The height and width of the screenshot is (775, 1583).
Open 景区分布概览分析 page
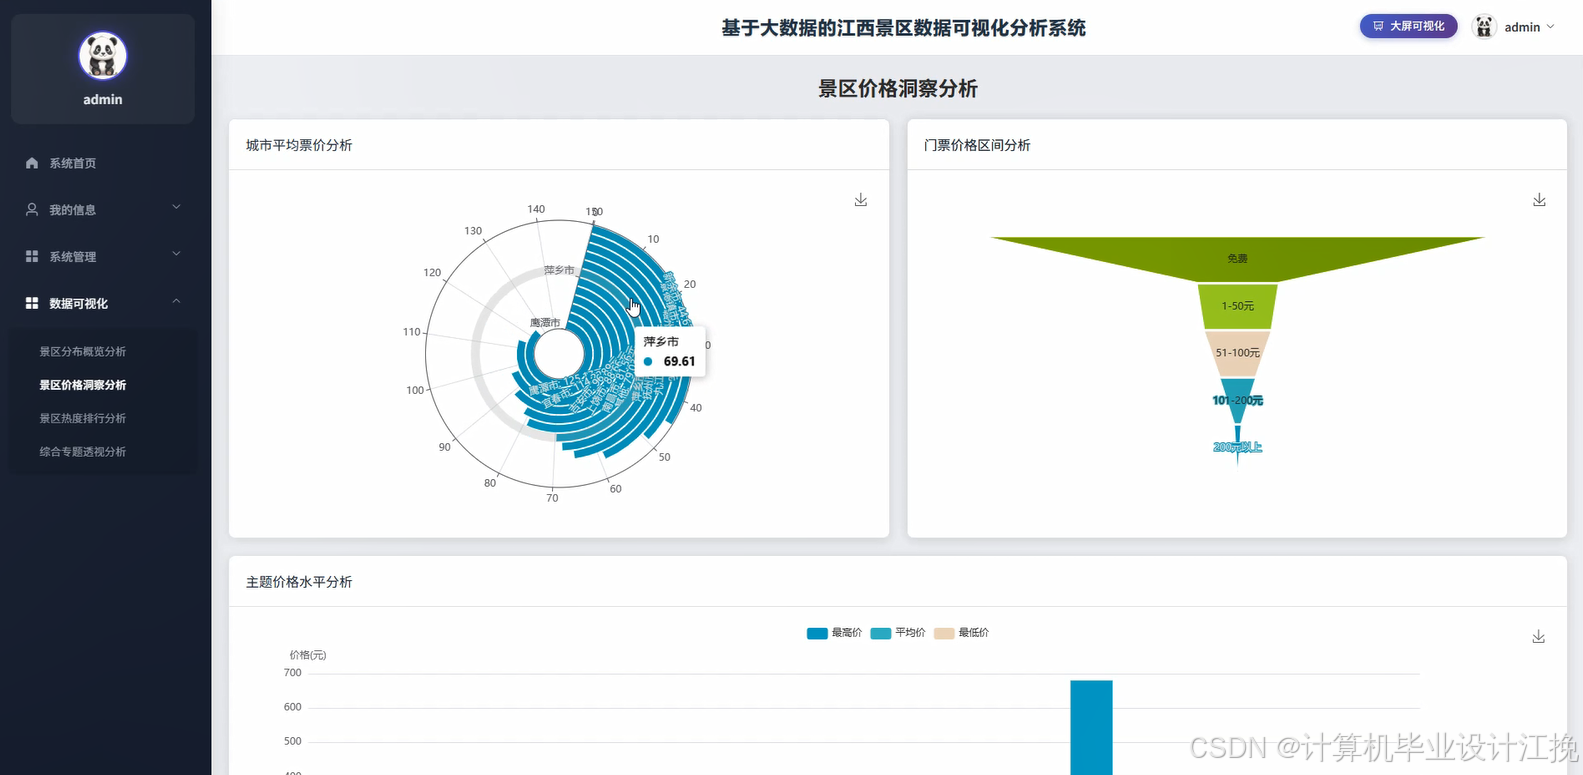coord(83,352)
